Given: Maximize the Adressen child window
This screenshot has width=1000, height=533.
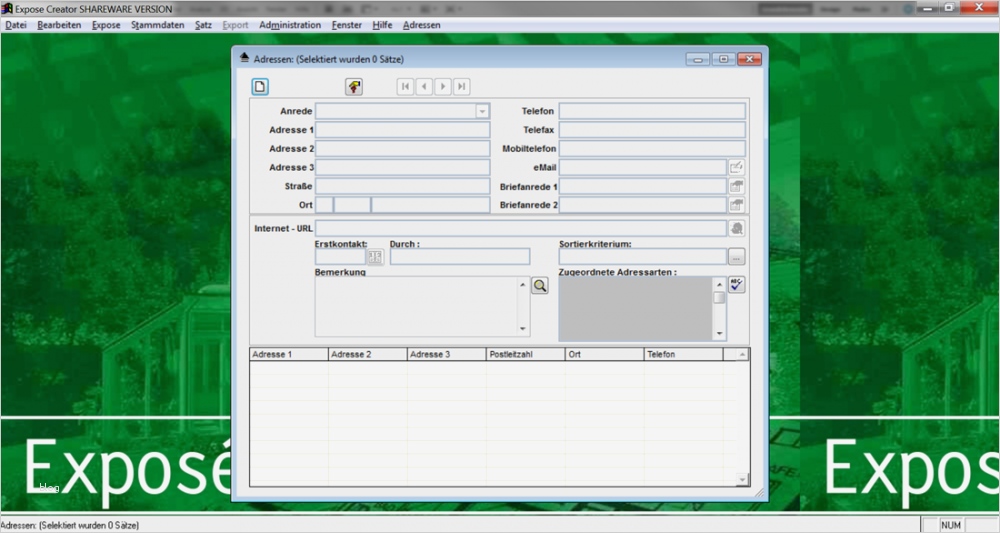Looking at the screenshot, I should click(x=724, y=59).
